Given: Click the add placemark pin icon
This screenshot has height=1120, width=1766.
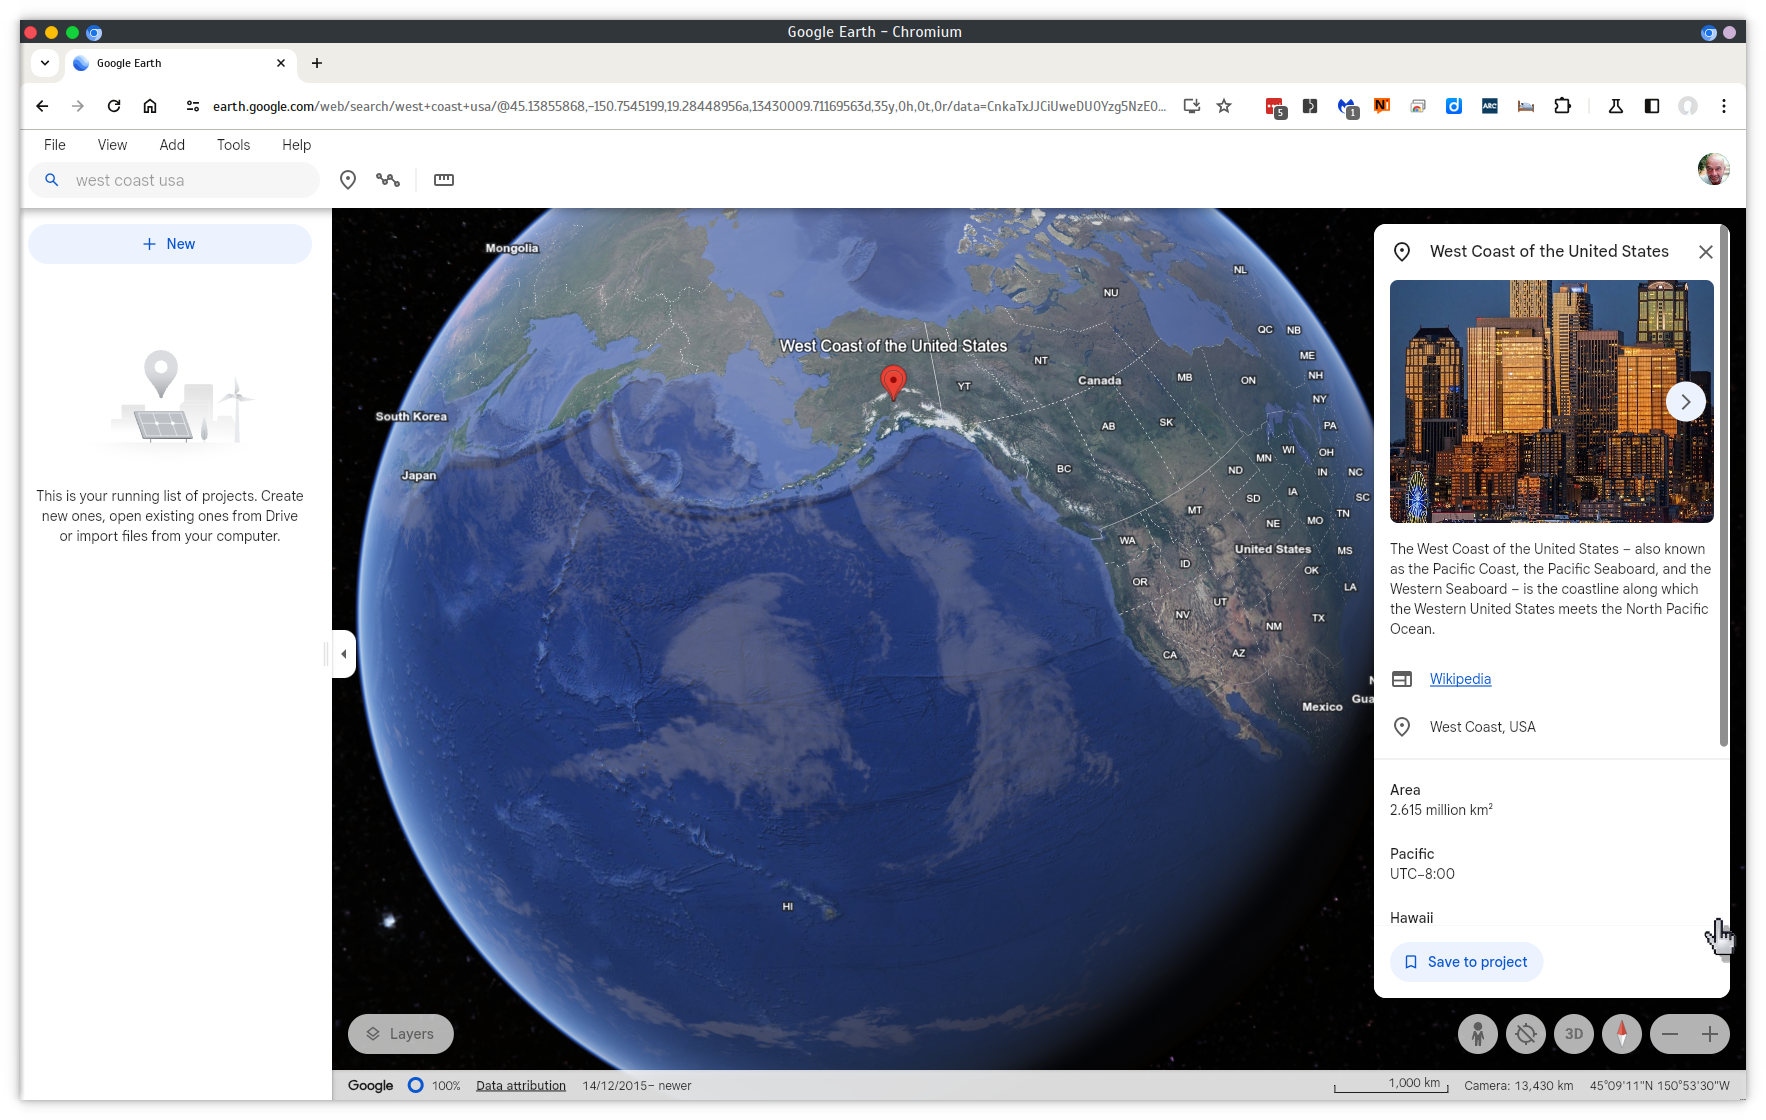Looking at the screenshot, I should click(348, 180).
